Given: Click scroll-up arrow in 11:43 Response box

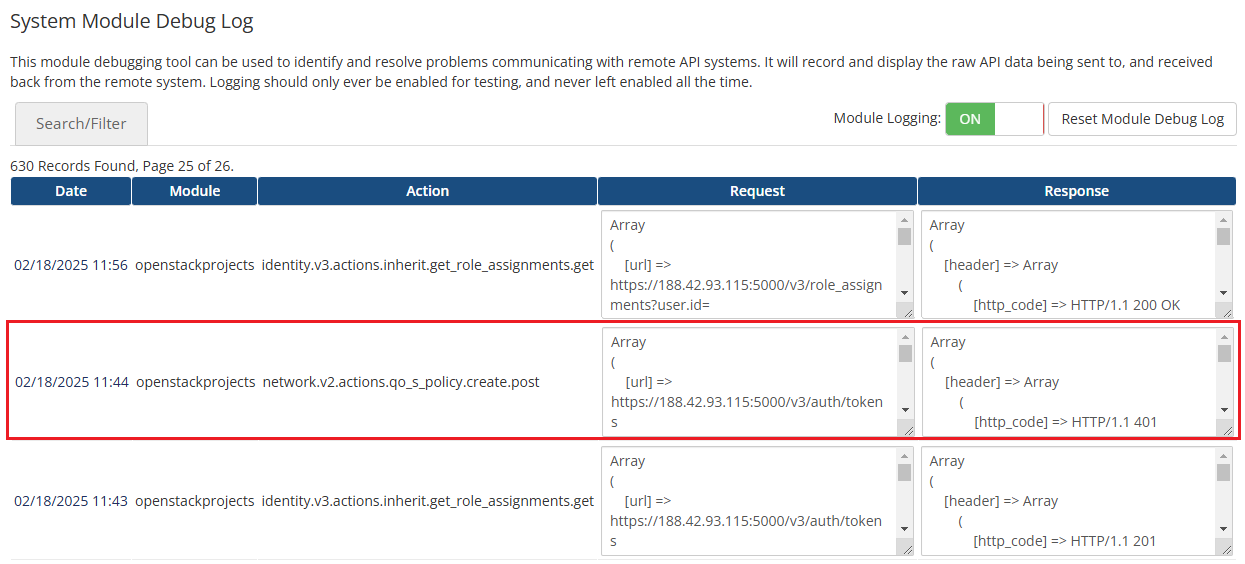Looking at the screenshot, I should pos(1224,456).
